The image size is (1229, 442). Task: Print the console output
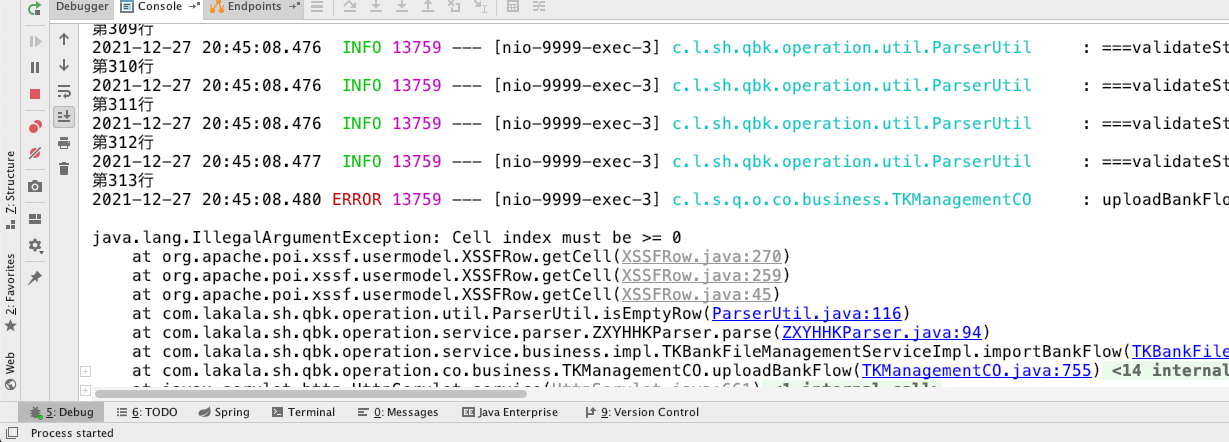pos(64,143)
